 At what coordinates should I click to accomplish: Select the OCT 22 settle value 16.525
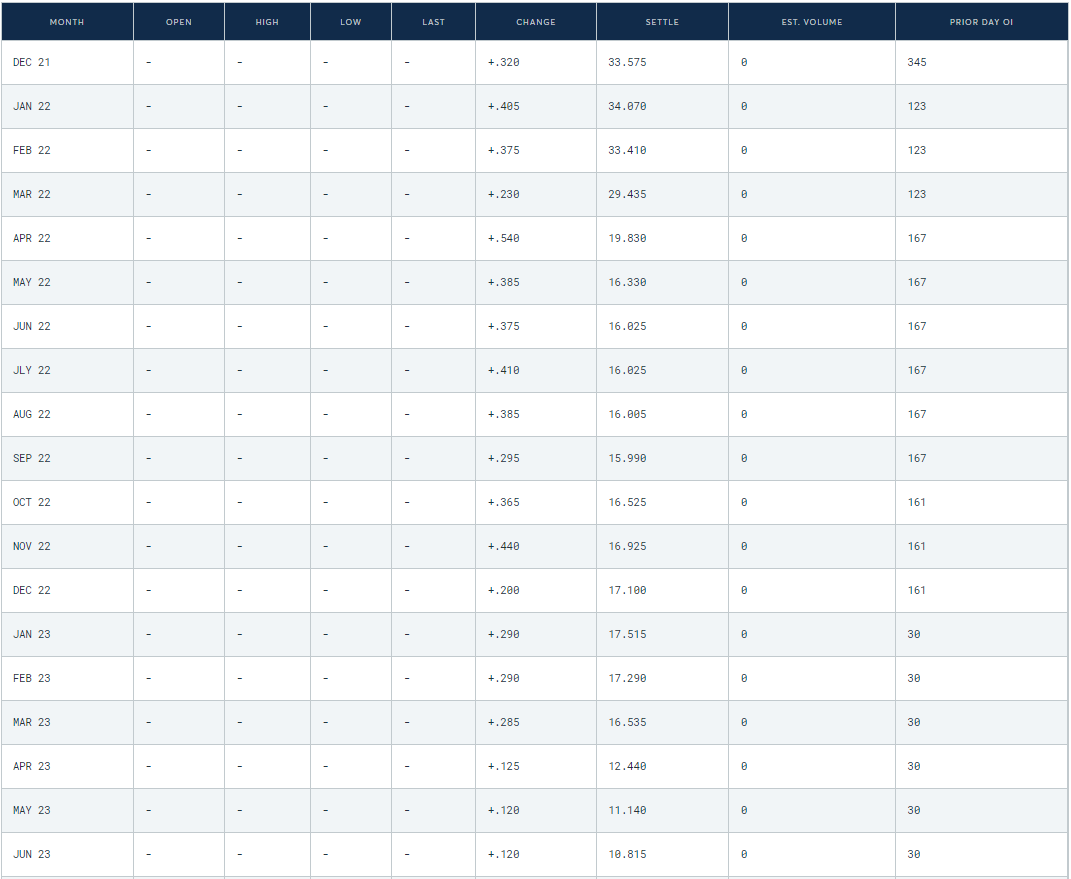(x=627, y=502)
